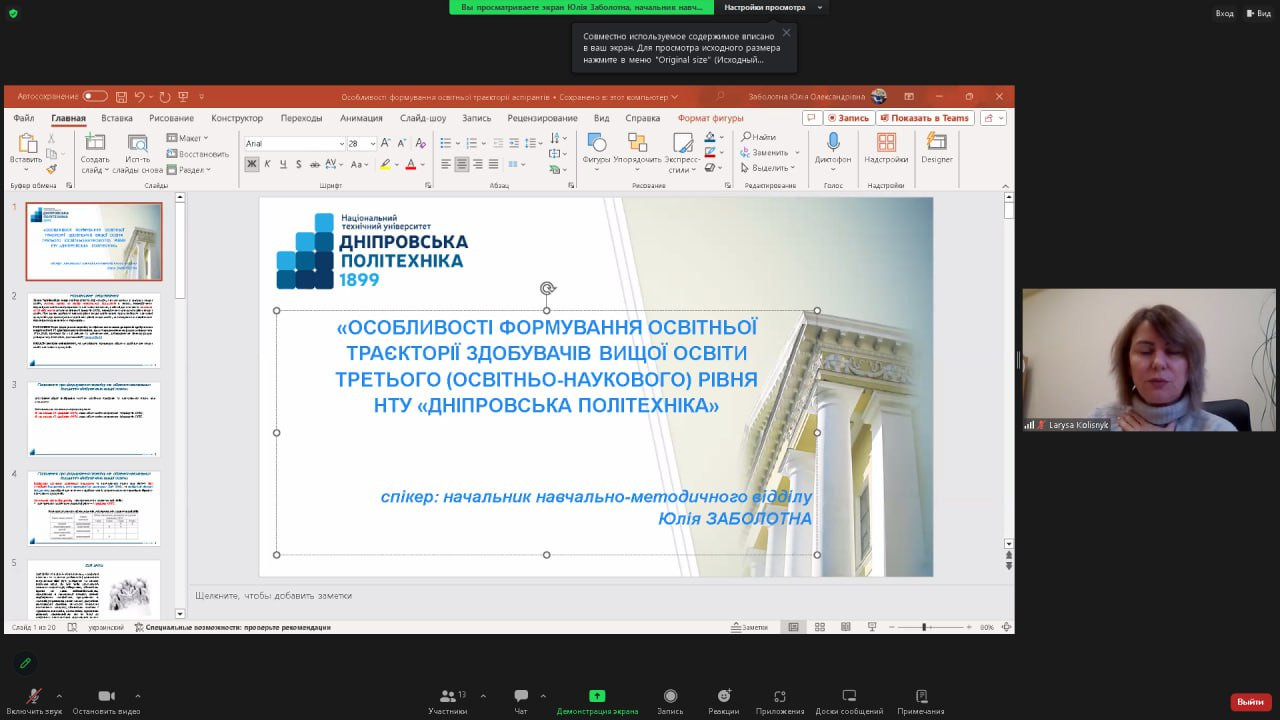Click Найти to search the presentation

click(x=759, y=137)
